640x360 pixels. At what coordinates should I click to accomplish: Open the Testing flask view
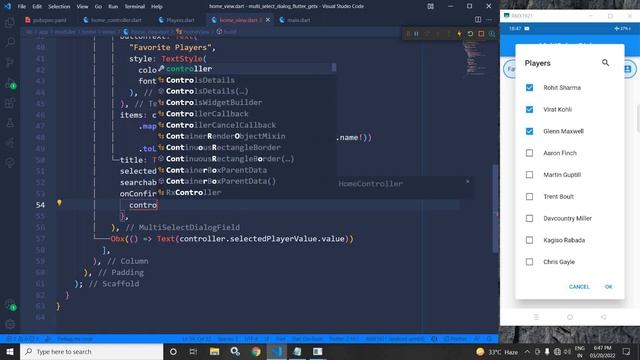(x=10, y=122)
